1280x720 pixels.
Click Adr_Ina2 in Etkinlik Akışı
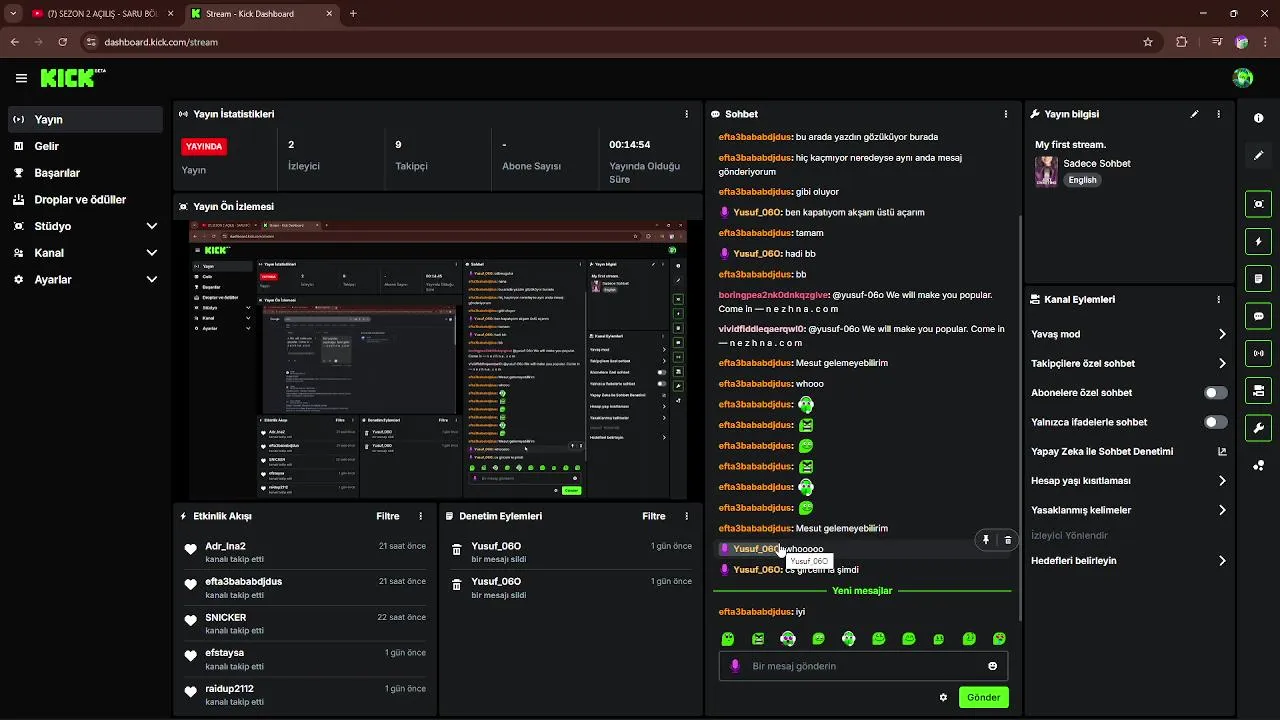(225, 546)
